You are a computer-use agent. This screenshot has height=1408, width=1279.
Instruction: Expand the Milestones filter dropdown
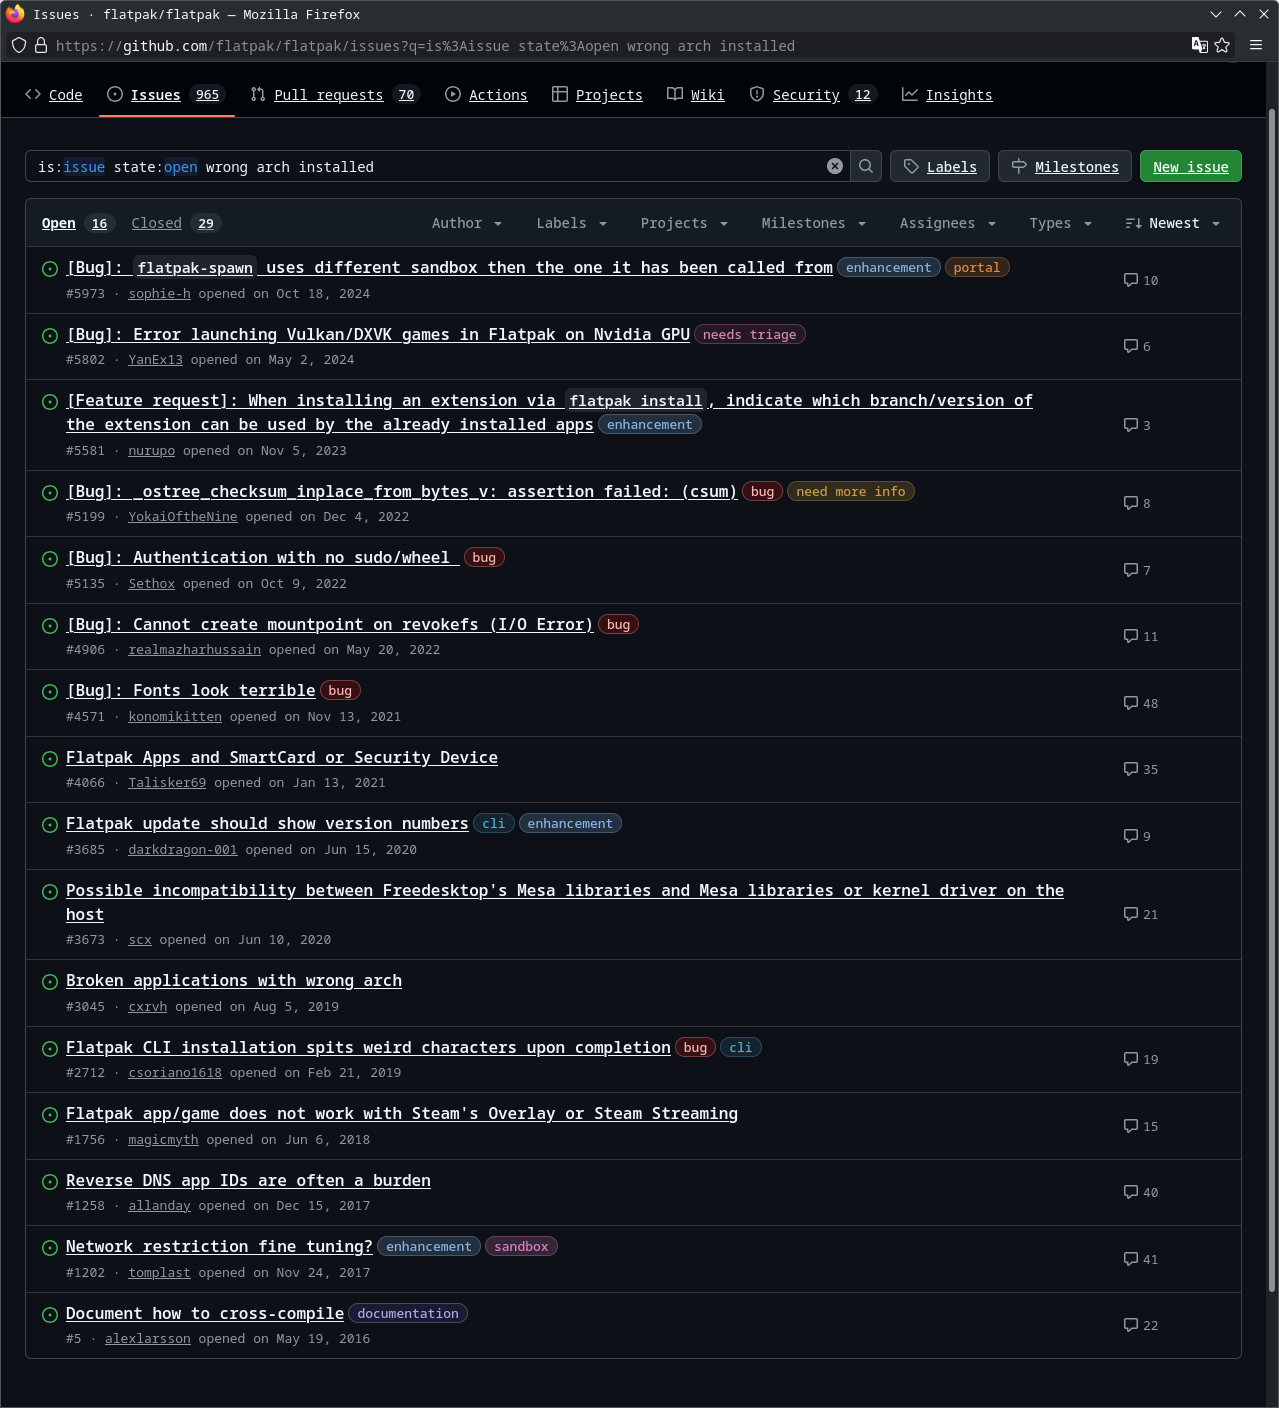pyautogui.click(x=813, y=223)
